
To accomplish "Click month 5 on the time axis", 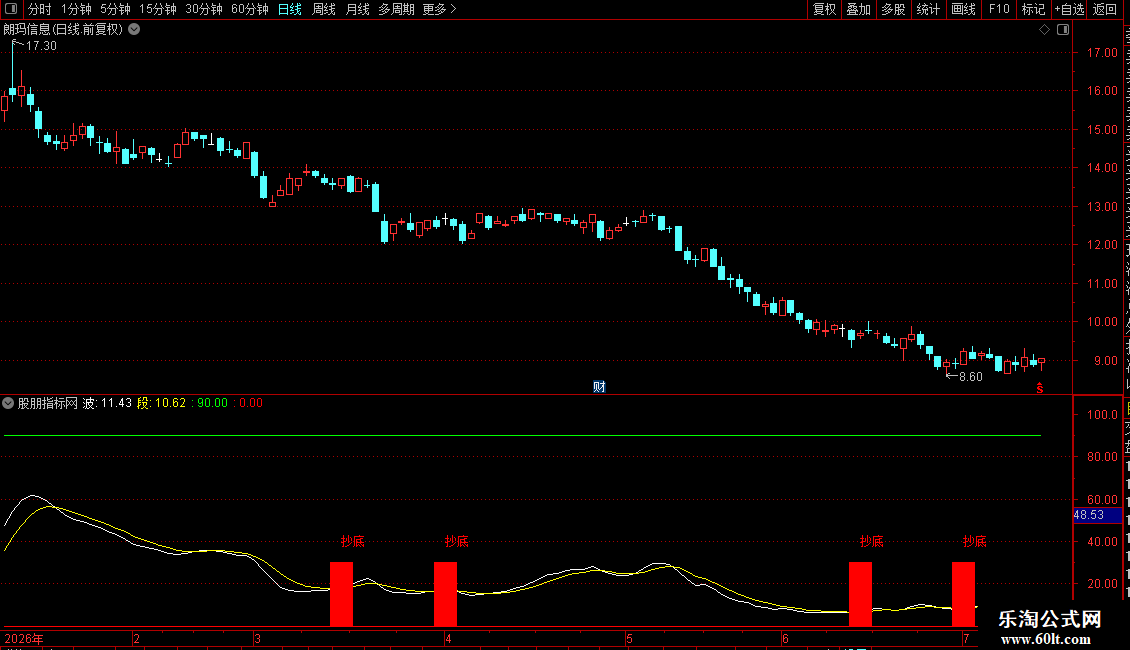I will point(629,639).
